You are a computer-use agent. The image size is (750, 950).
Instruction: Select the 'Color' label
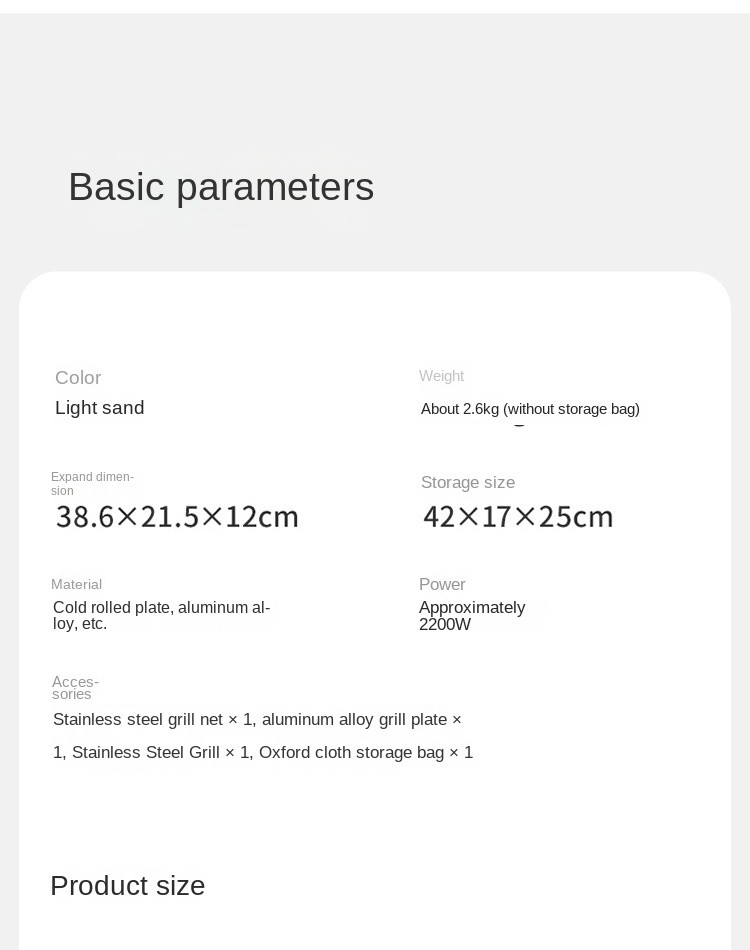(x=78, y=377)
